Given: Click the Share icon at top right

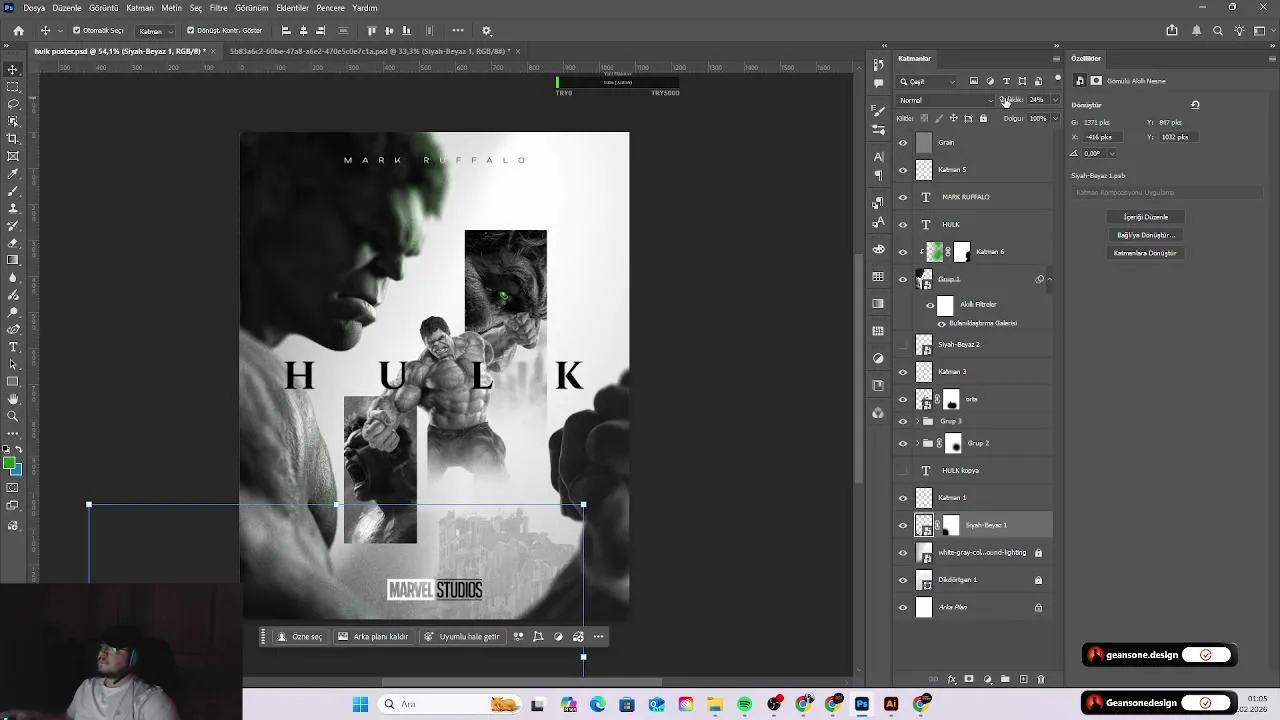Looking at the screenshot, I should point(1172,31).
